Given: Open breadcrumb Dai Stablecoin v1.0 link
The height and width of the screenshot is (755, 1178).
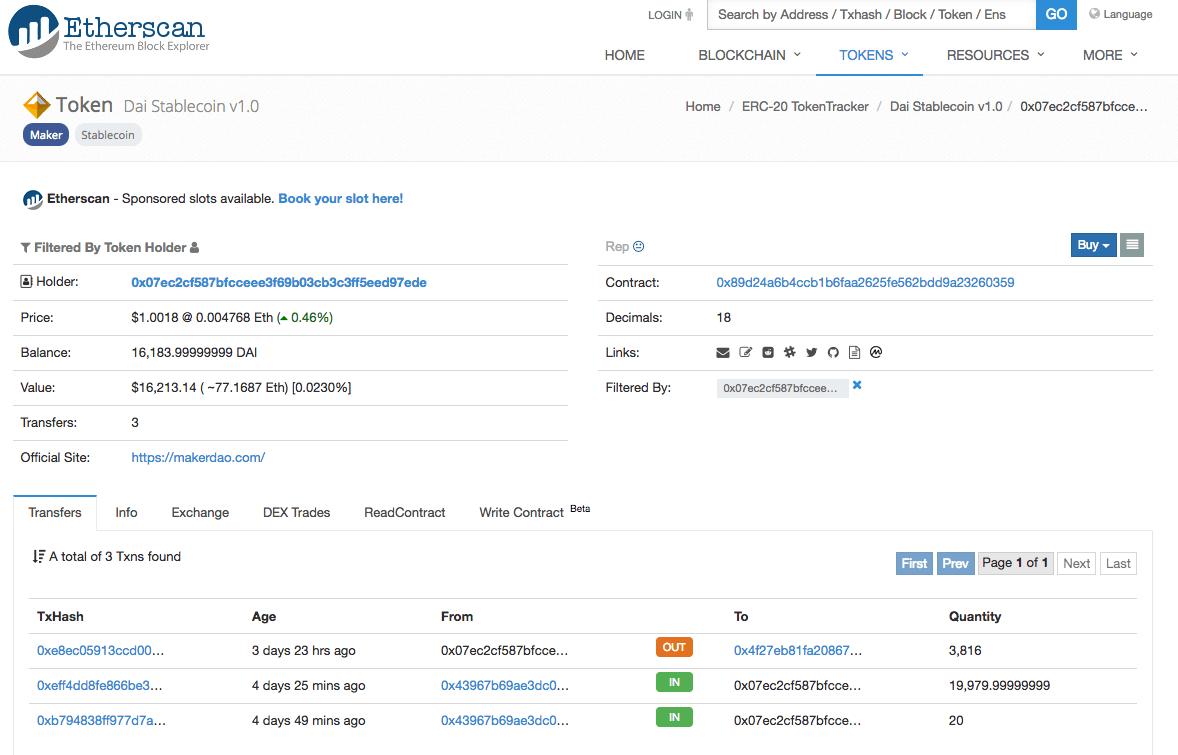Looking at the screenshot, I should [x=946, y=107].
